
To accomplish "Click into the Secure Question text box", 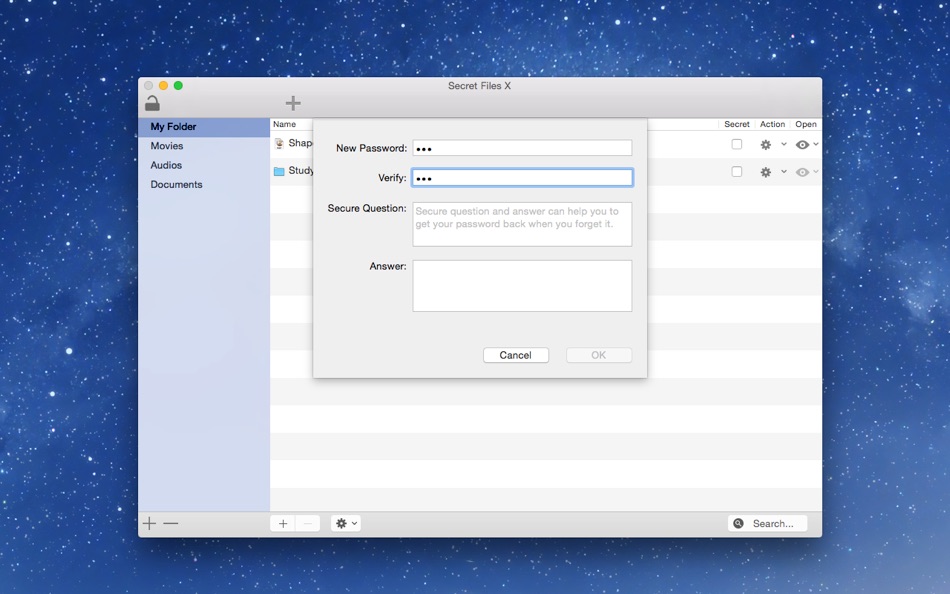I will 522,224.
